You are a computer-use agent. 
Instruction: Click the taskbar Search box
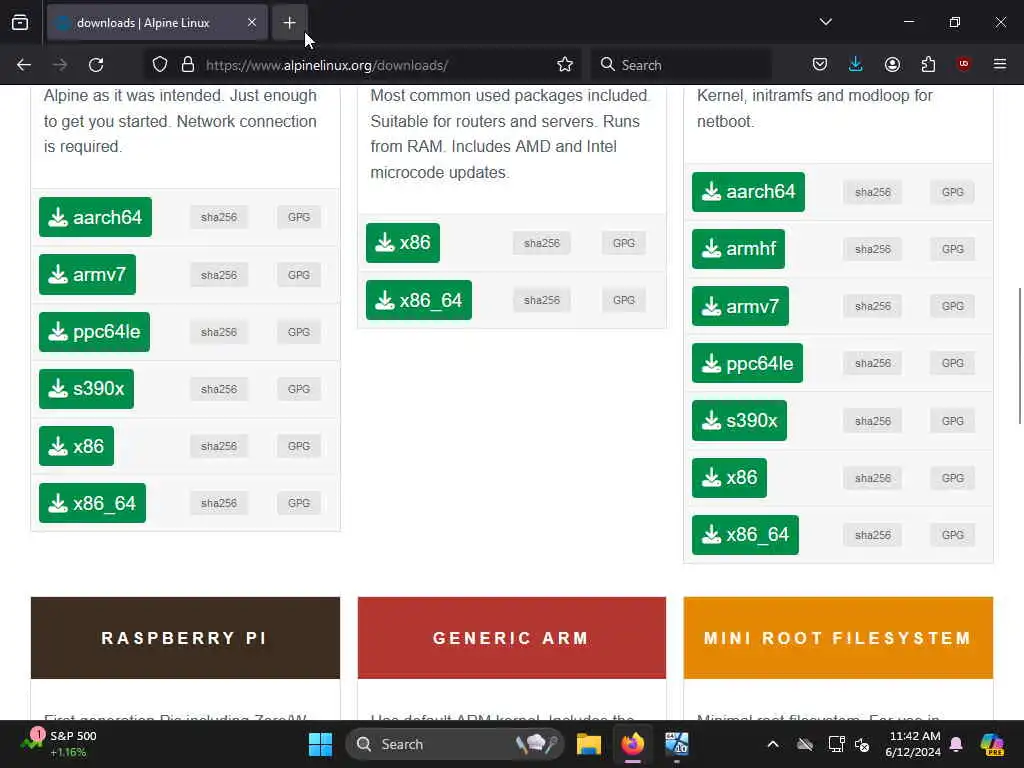coord(455,744)
